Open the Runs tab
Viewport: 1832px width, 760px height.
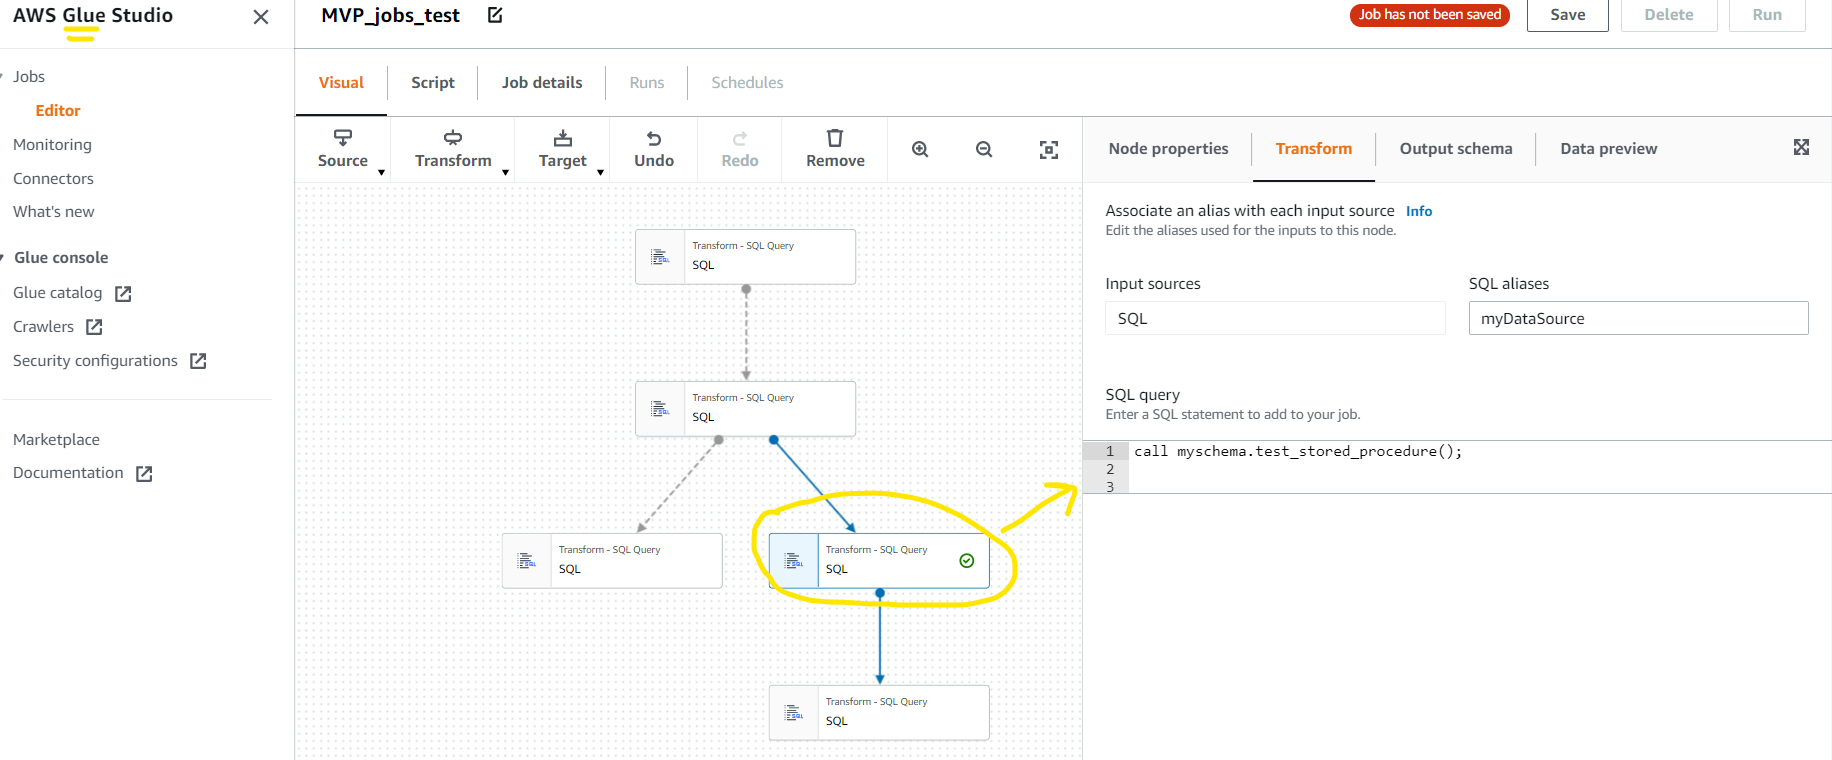tap(647, 83)
